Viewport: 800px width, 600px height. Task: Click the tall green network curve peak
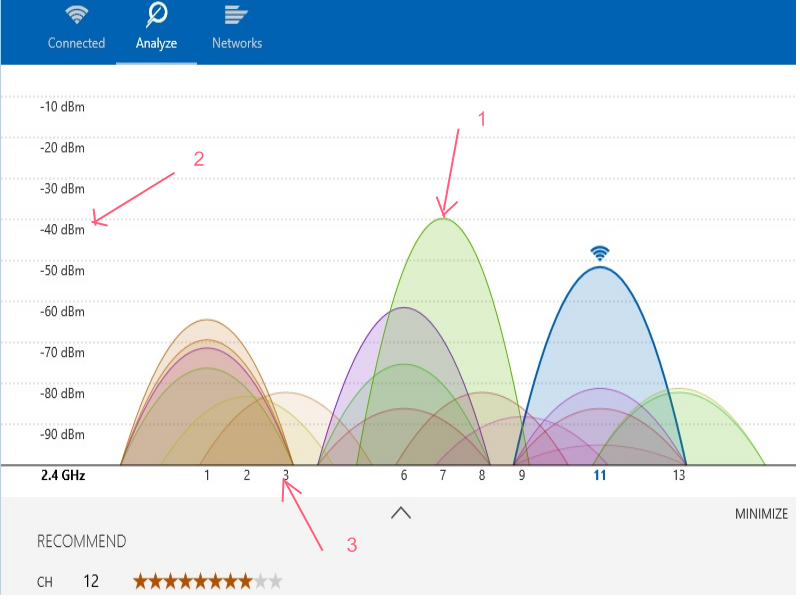[x=443, y=224]
